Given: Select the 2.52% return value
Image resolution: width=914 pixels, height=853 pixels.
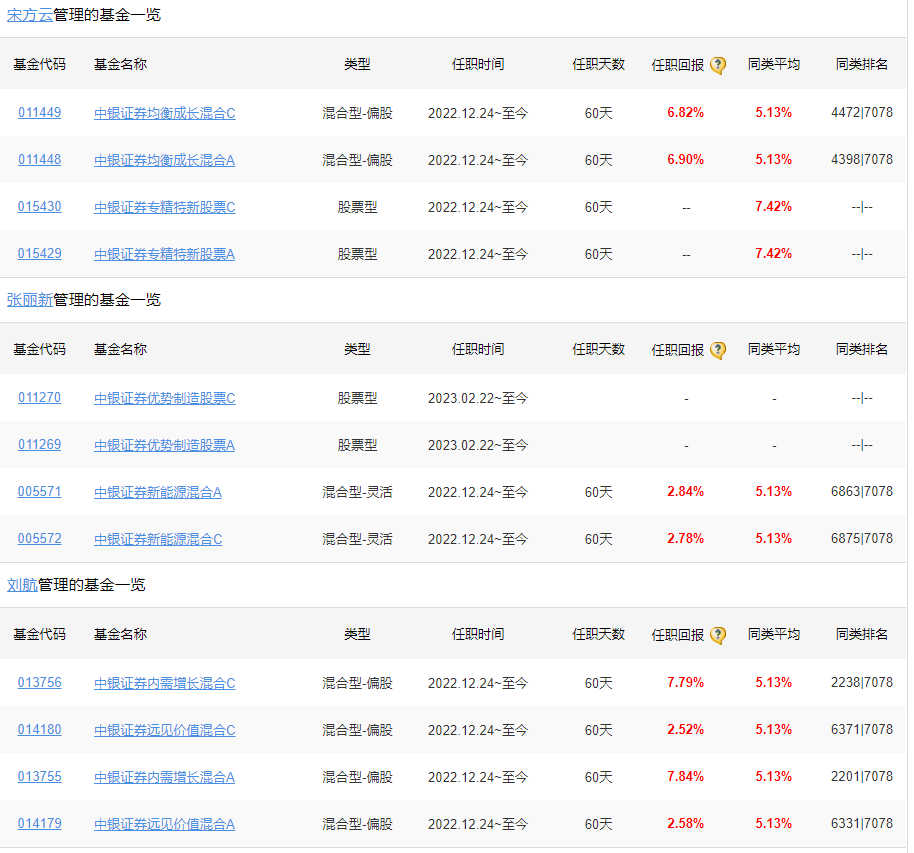Looking at the screenshot, I should pos(686,730).
